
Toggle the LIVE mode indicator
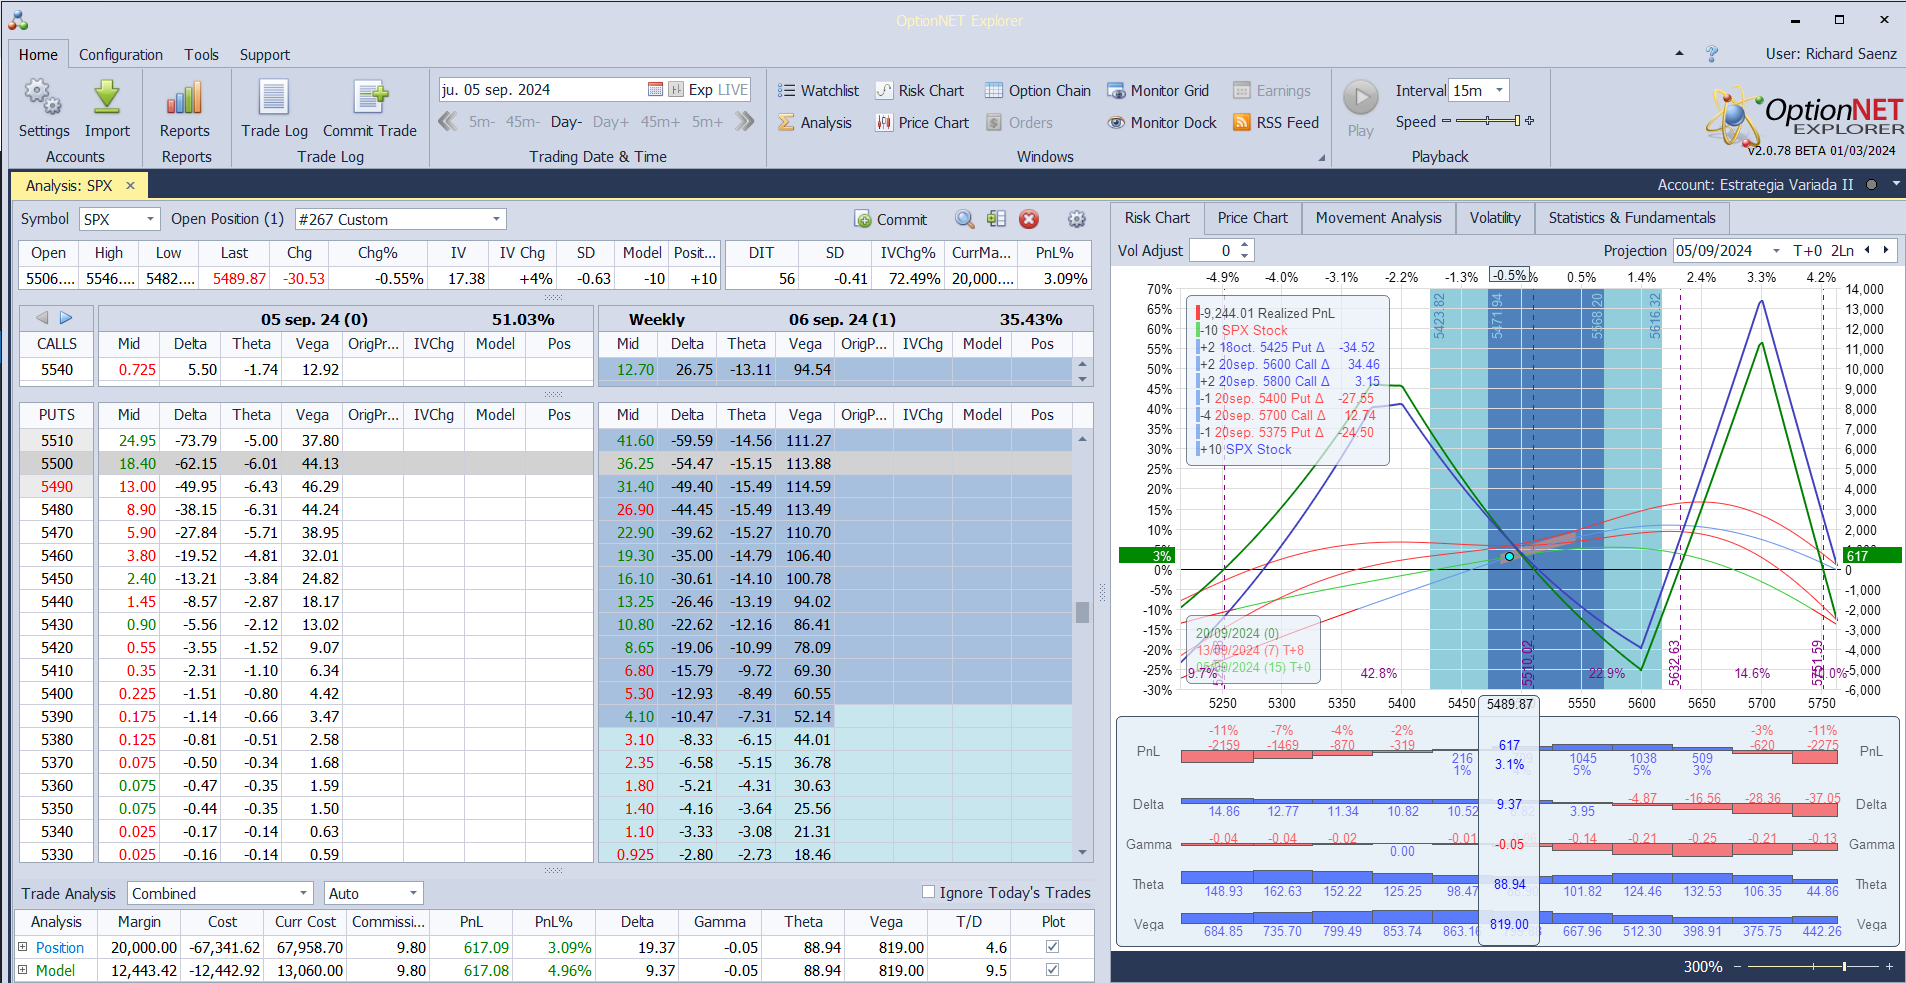733,90
